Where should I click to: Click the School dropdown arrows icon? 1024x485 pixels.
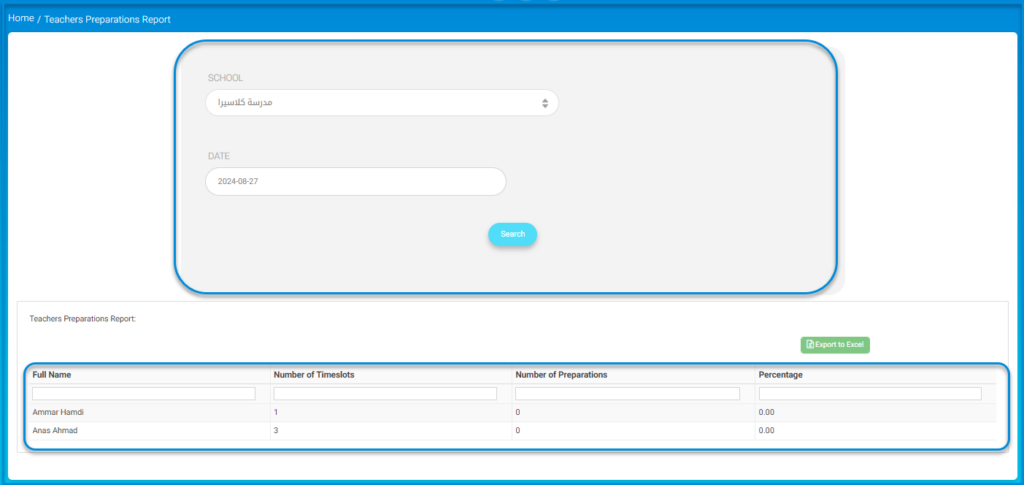545,103
